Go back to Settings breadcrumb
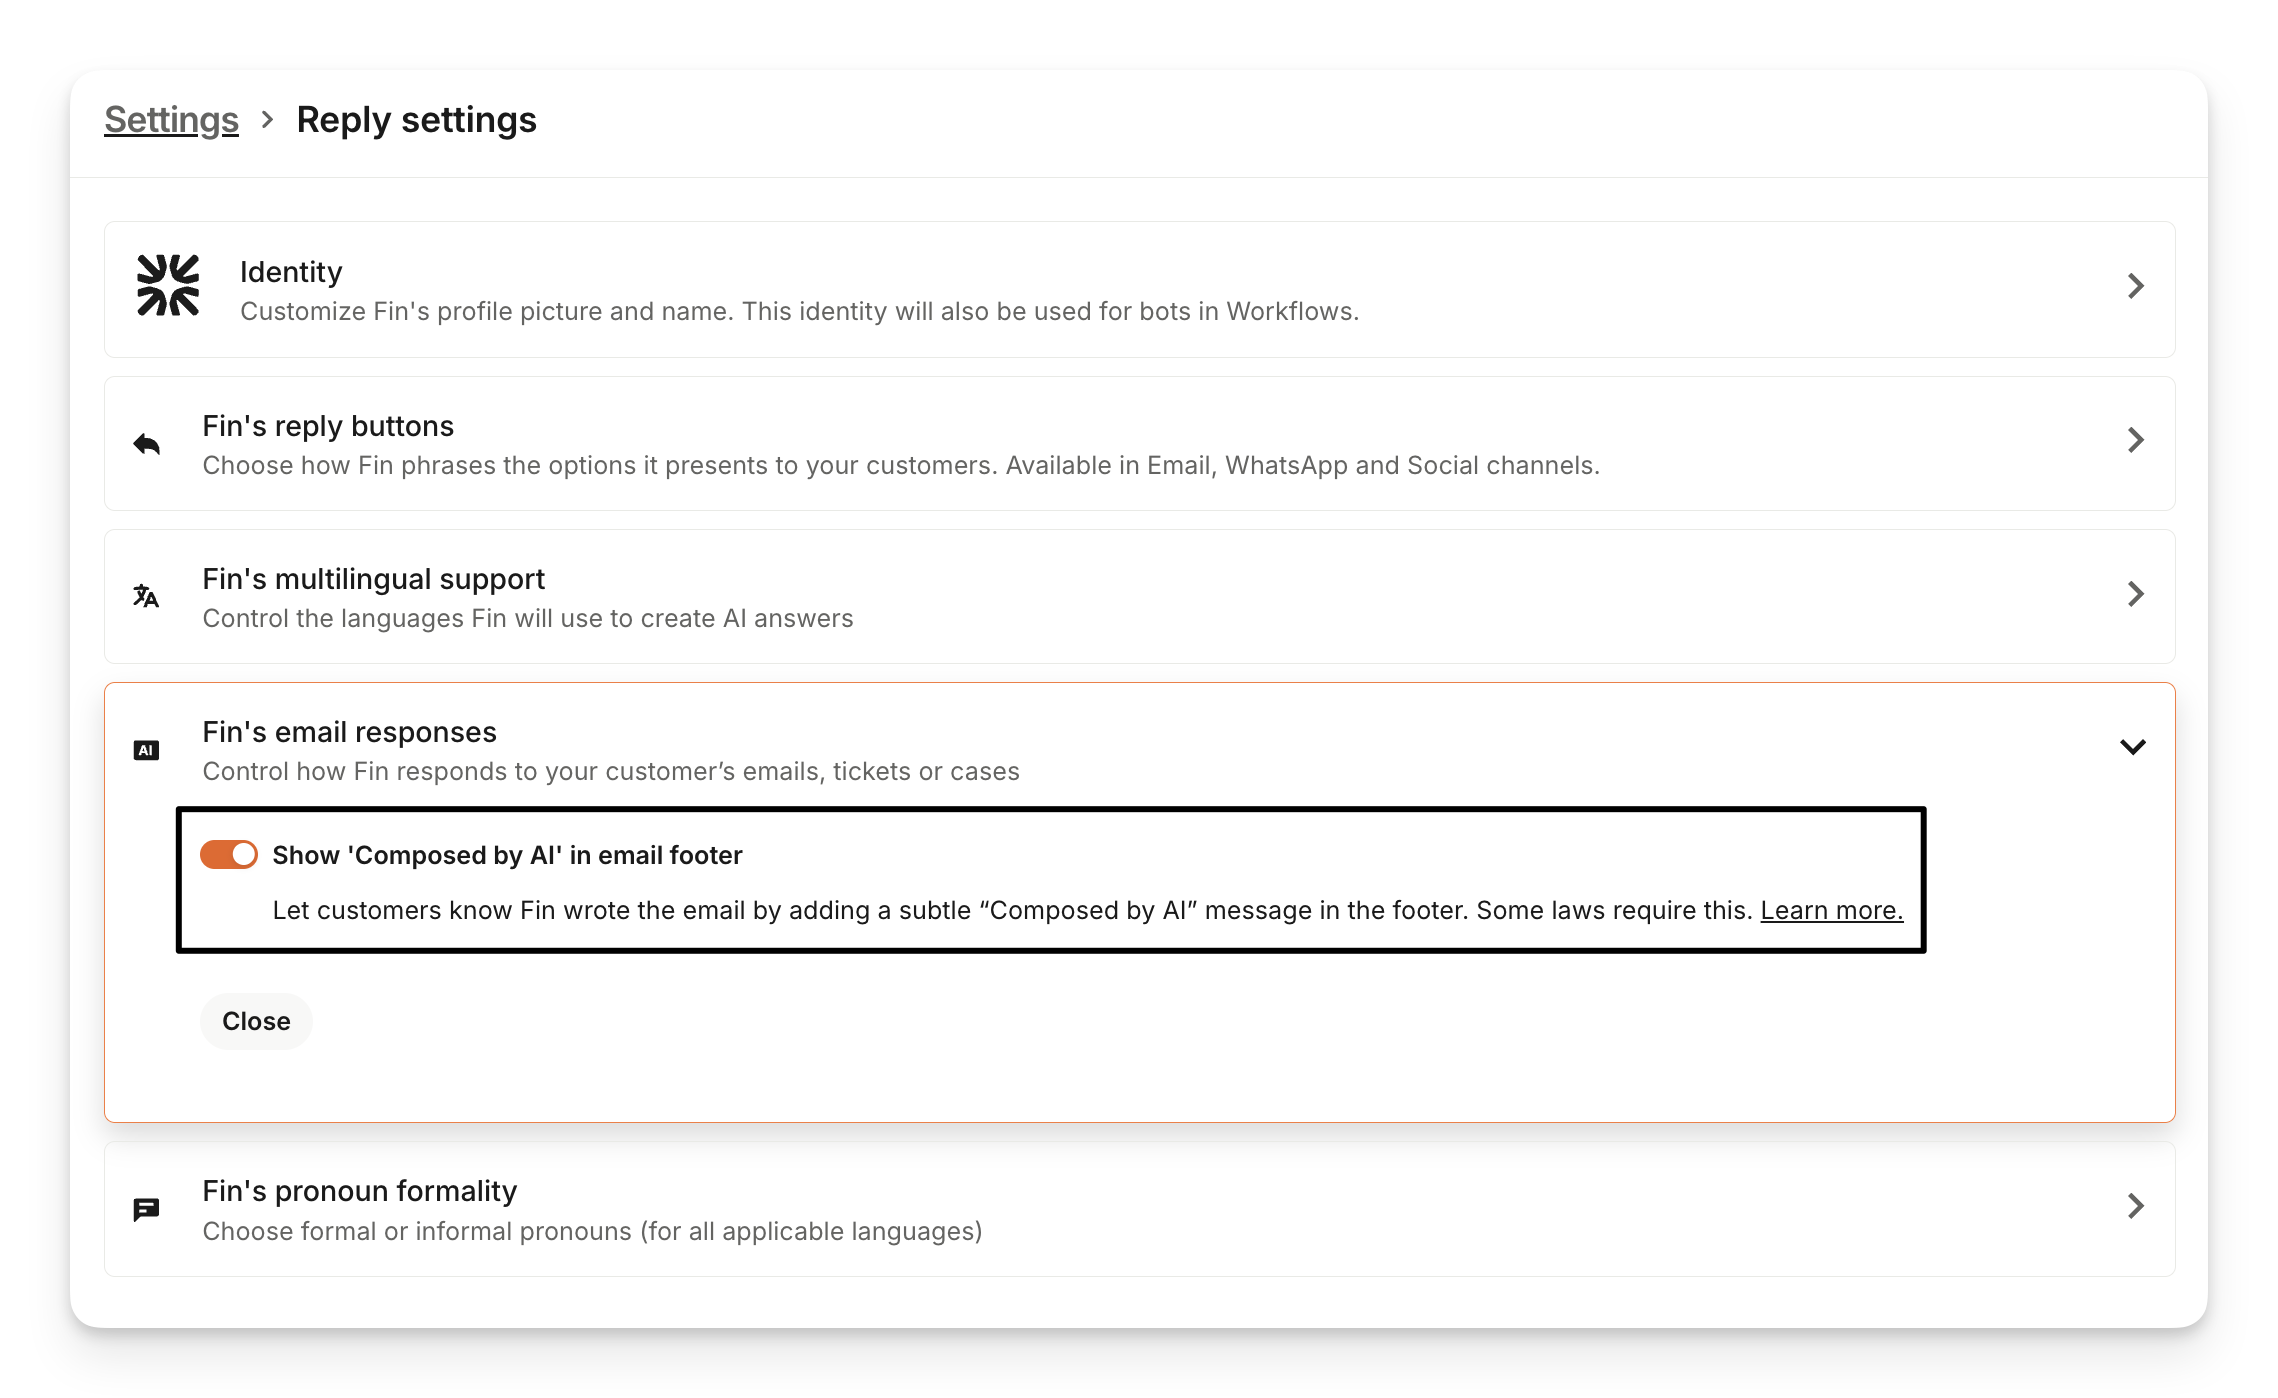2278x1398 pixels. pyautogui.click(x=171, y=120)
